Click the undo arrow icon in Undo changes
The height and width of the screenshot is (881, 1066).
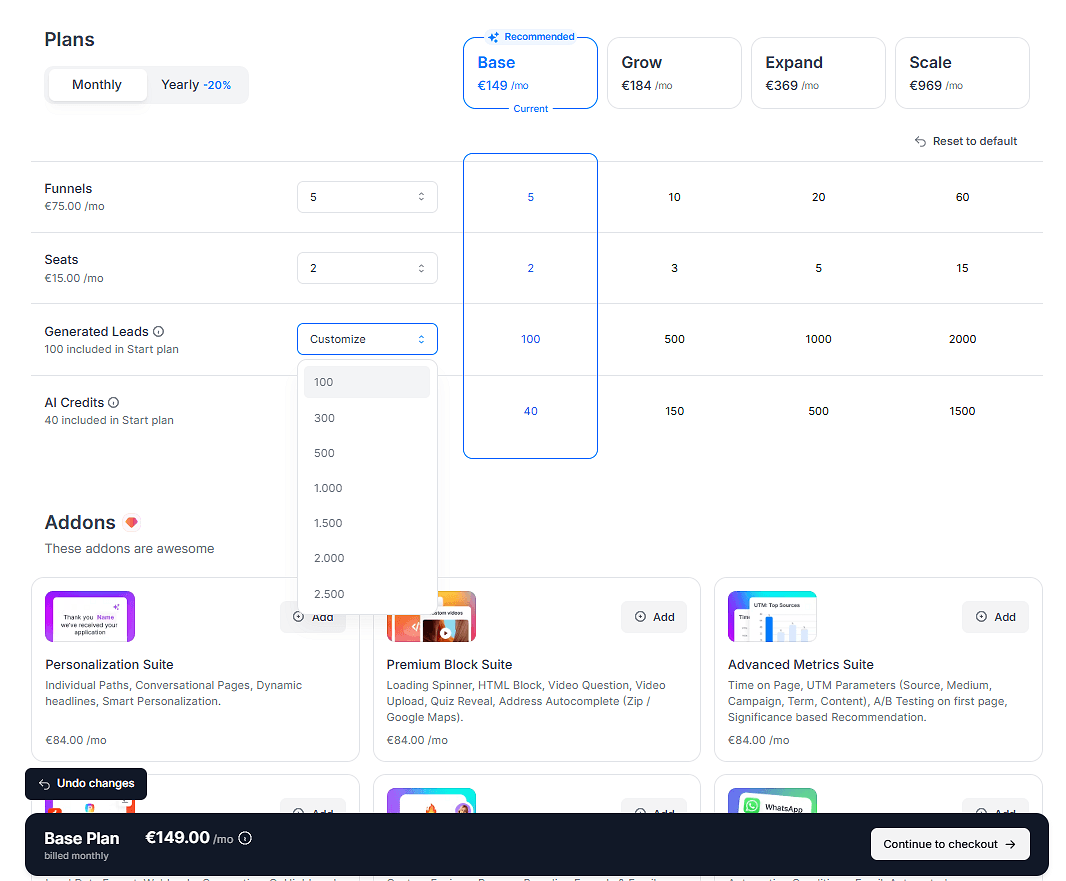(x=45, y=784)
